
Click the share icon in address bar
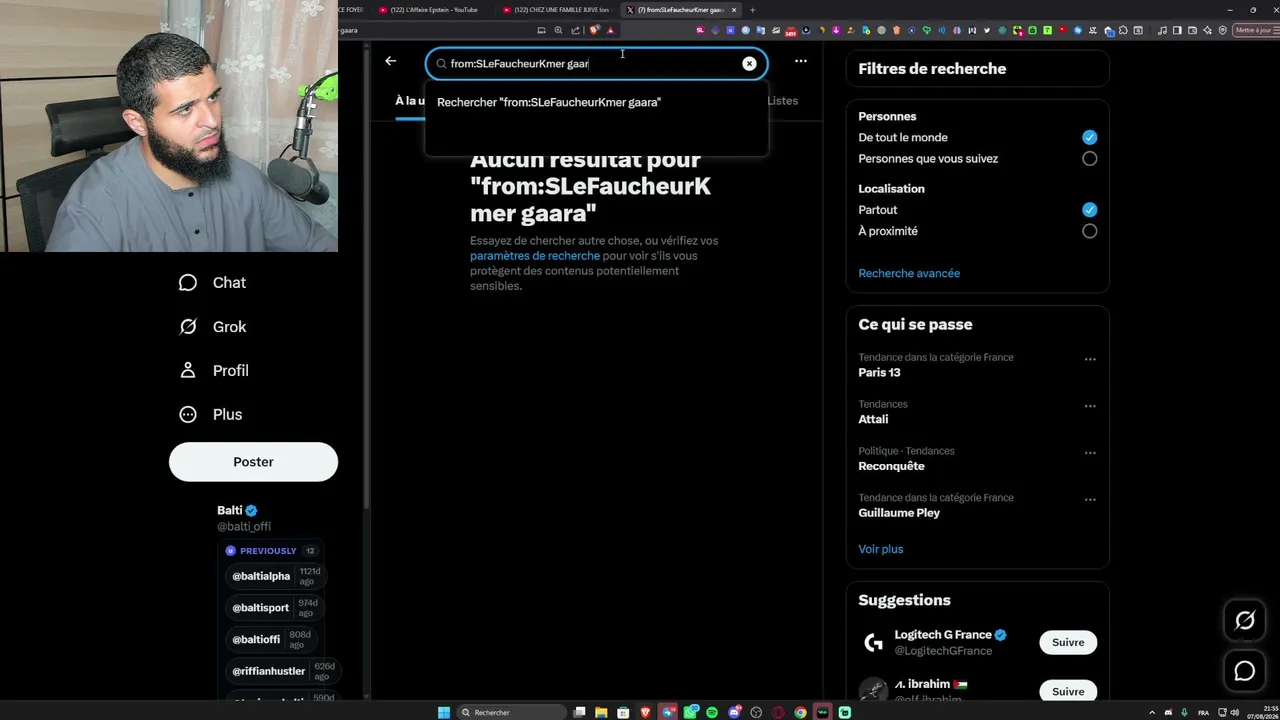coord(575,30)
